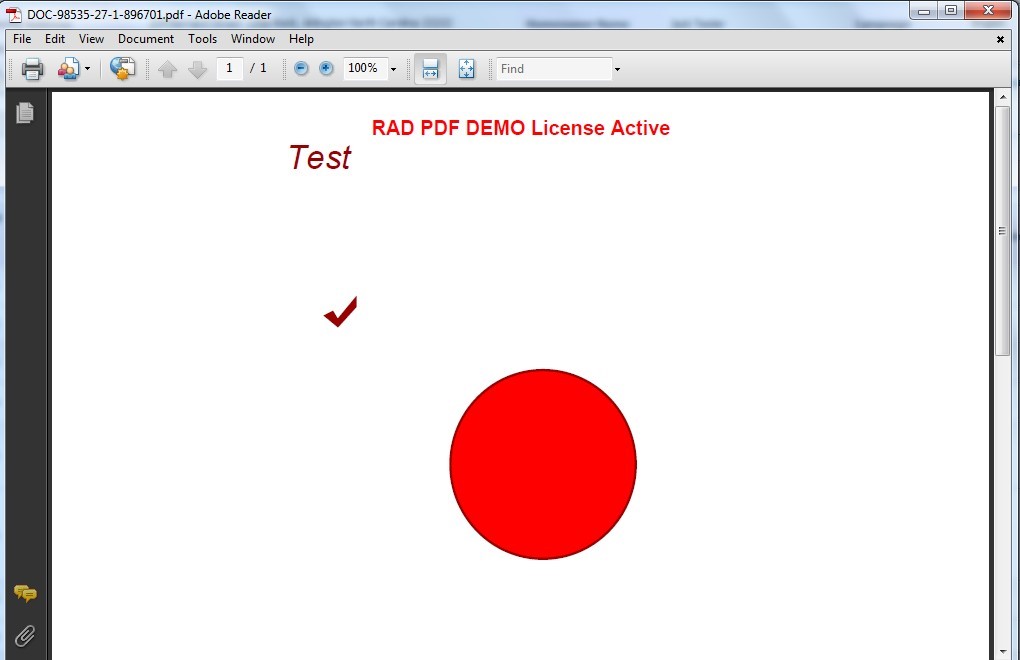Go to next page arrow
This screenshot has width=1020, height=660.
coord(197,69)
